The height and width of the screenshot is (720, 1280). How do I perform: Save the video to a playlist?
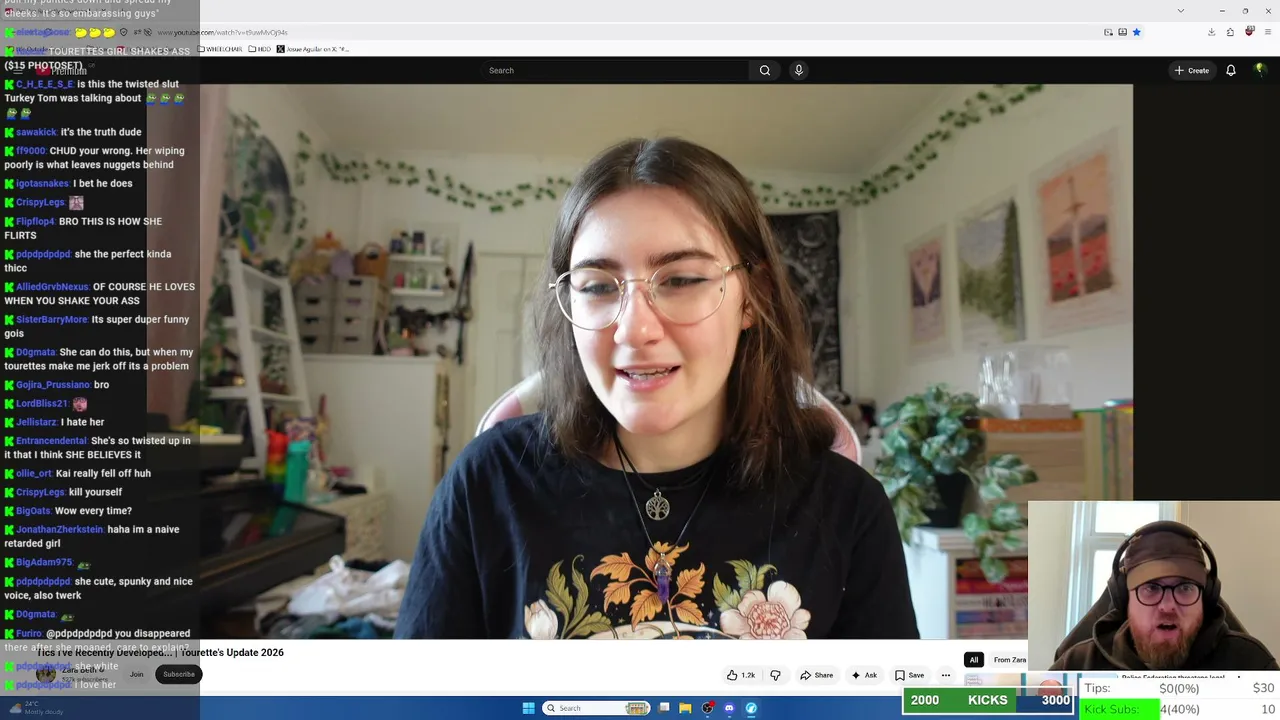[910, 675]
